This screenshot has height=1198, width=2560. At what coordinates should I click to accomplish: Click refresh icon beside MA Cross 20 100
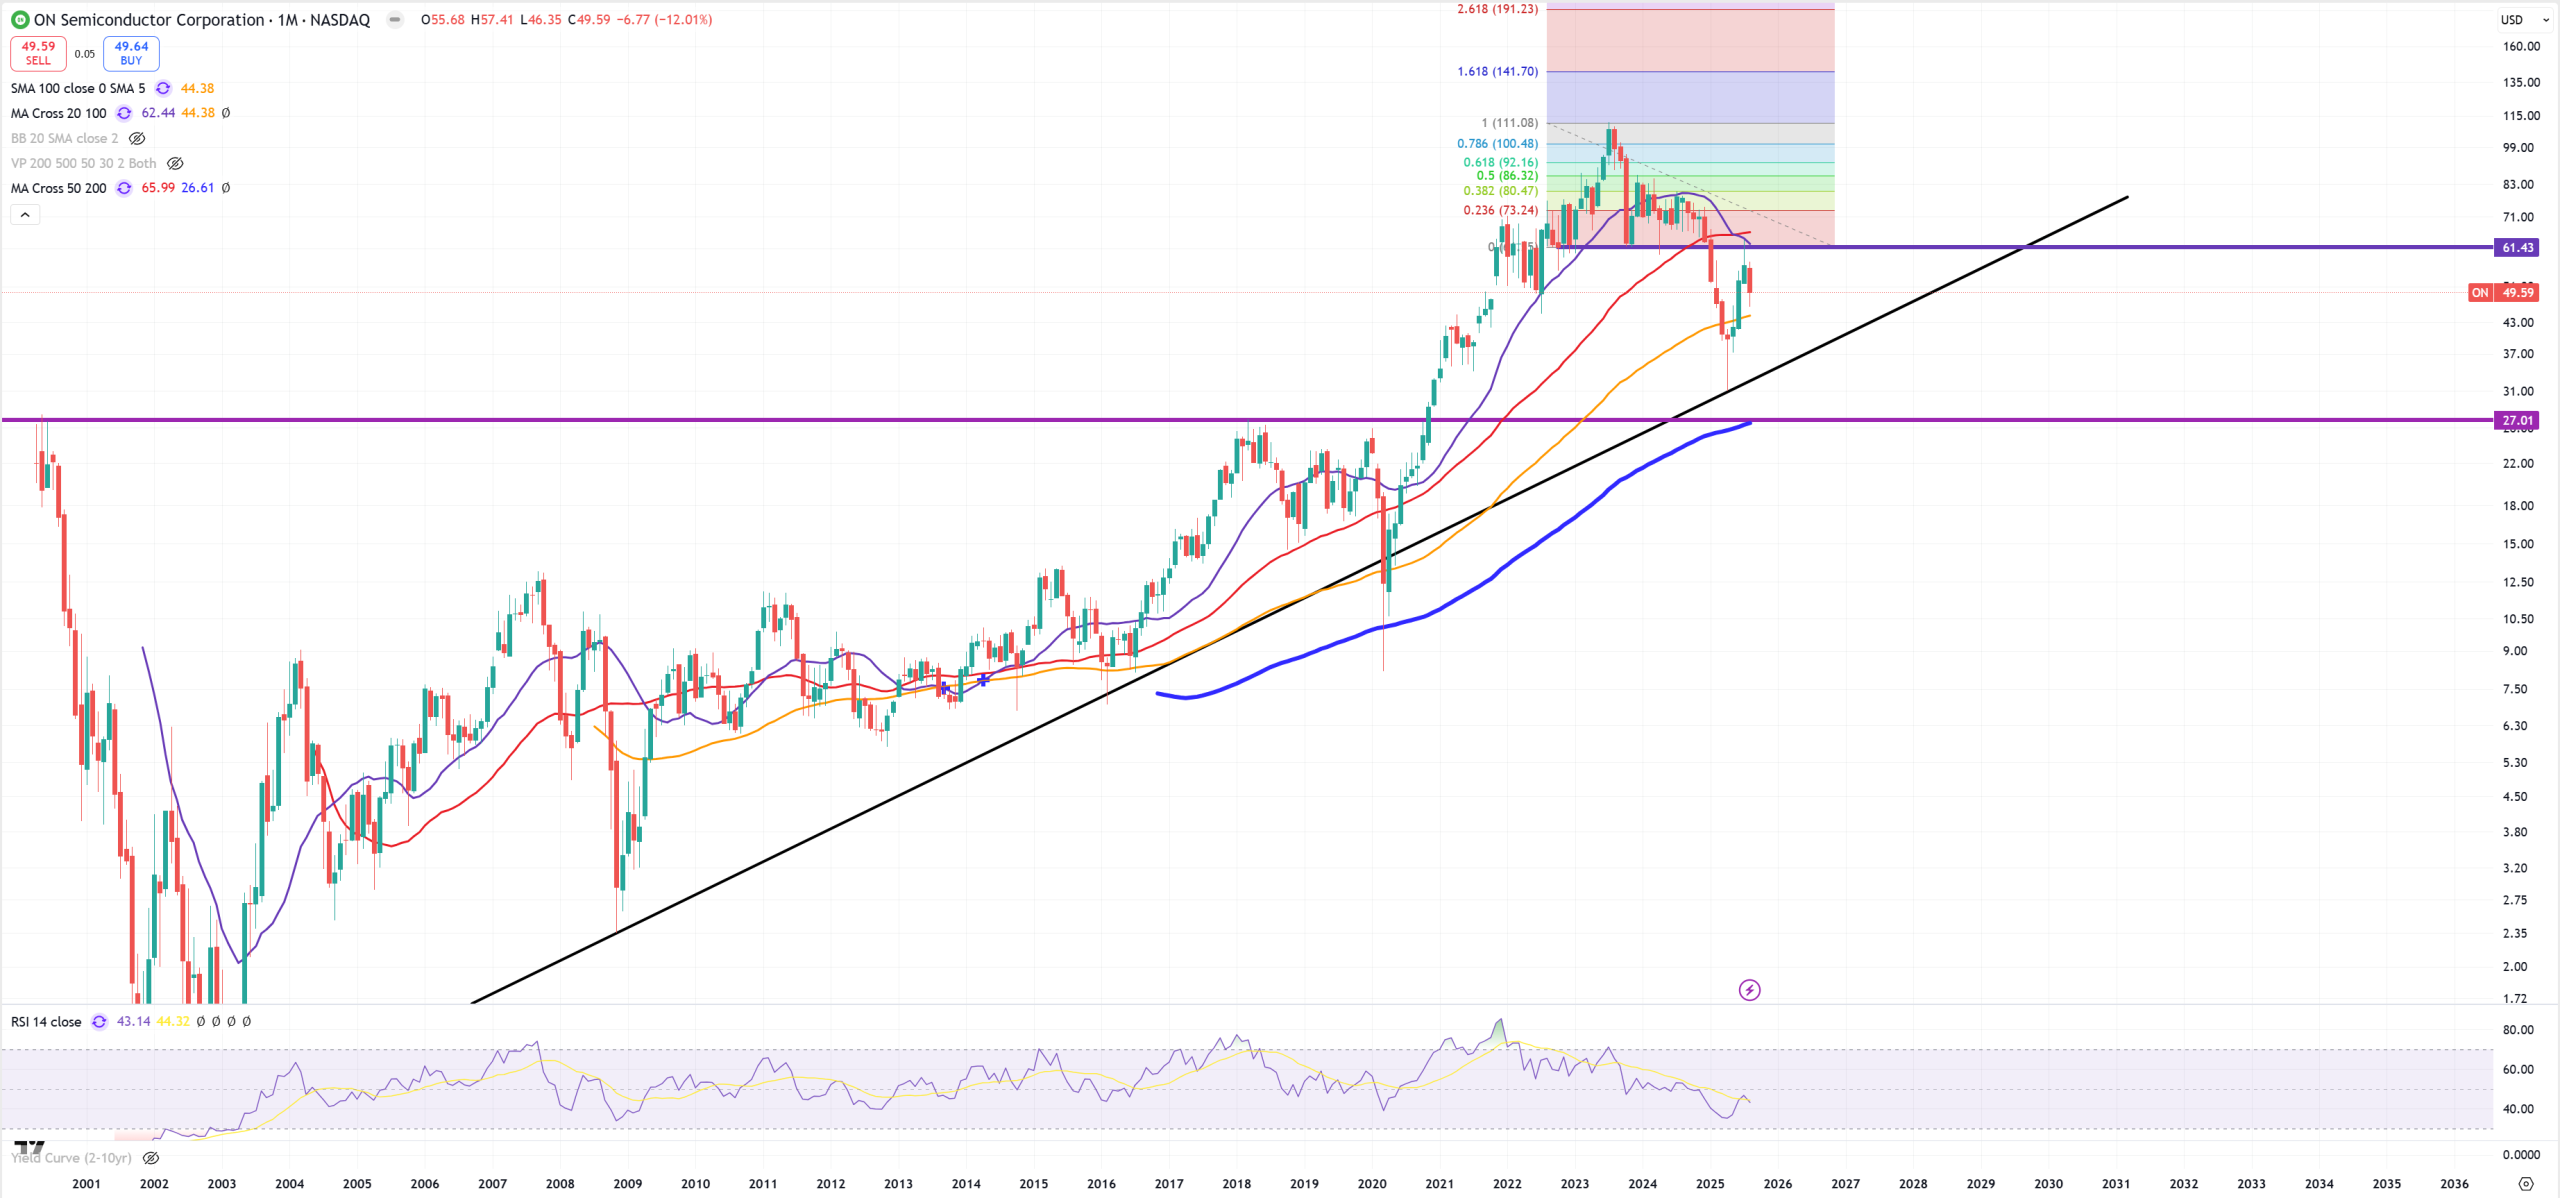[x=124, y=113]
